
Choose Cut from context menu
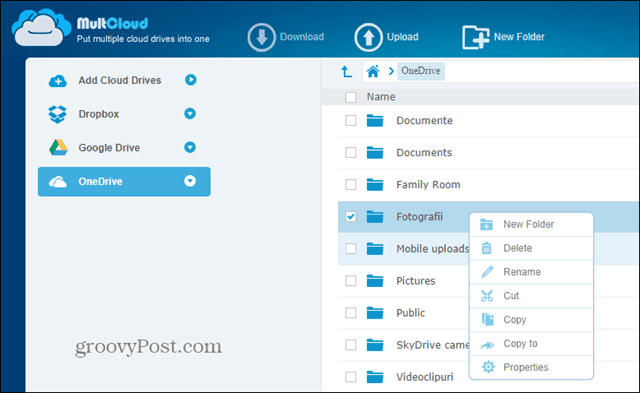531,296
